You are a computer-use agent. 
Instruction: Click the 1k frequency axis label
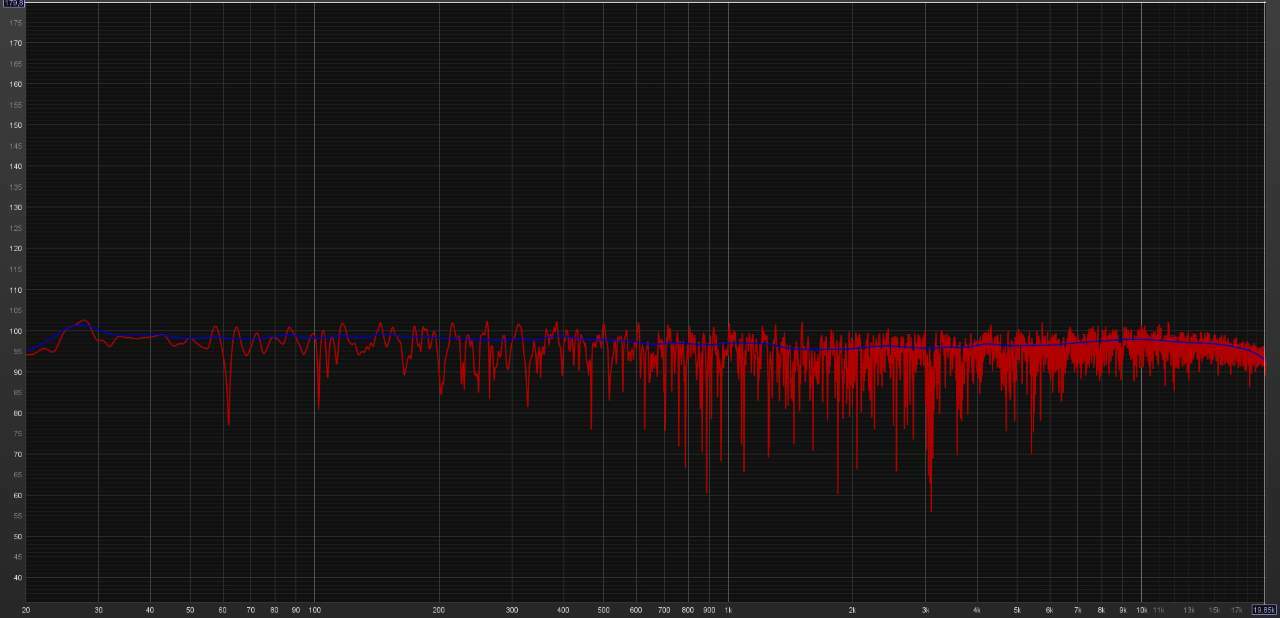pos(728,609)
